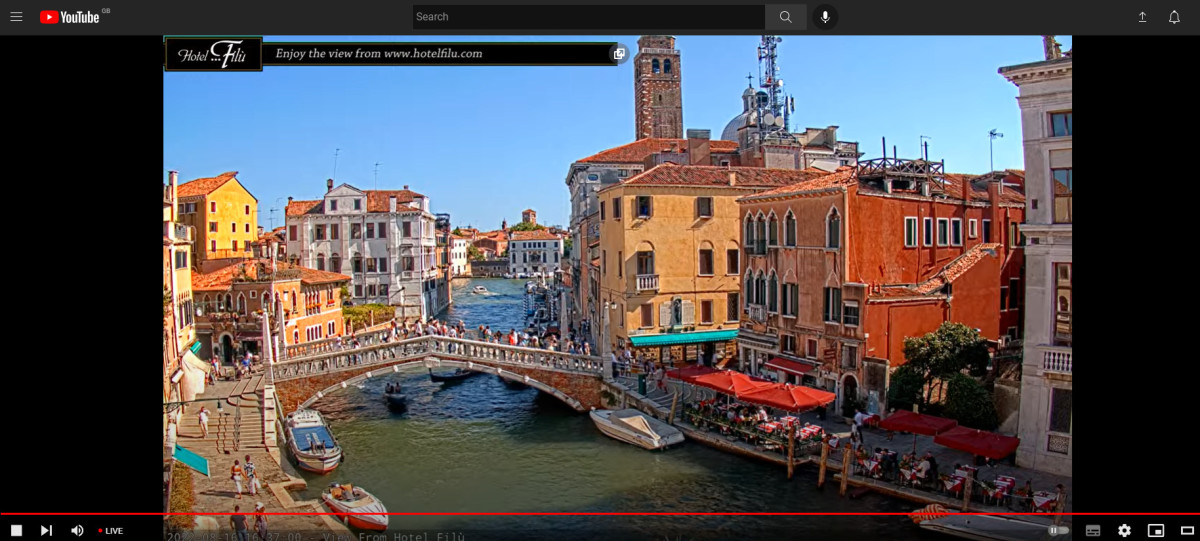Stop the live stream playback
The height and width of the screenshot is (541, 1200).
click(16, 530)
